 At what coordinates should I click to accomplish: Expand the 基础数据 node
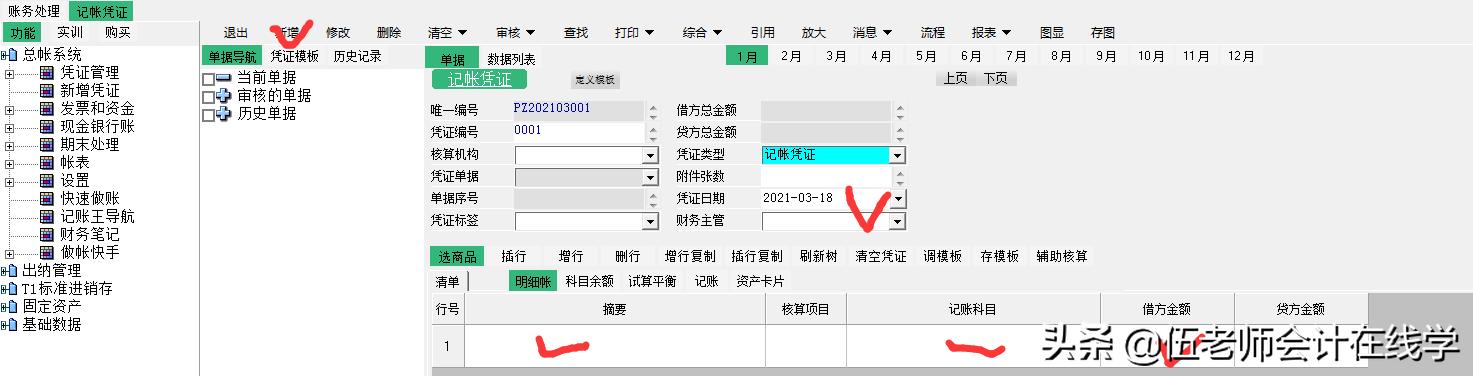[x=4, y=325]
